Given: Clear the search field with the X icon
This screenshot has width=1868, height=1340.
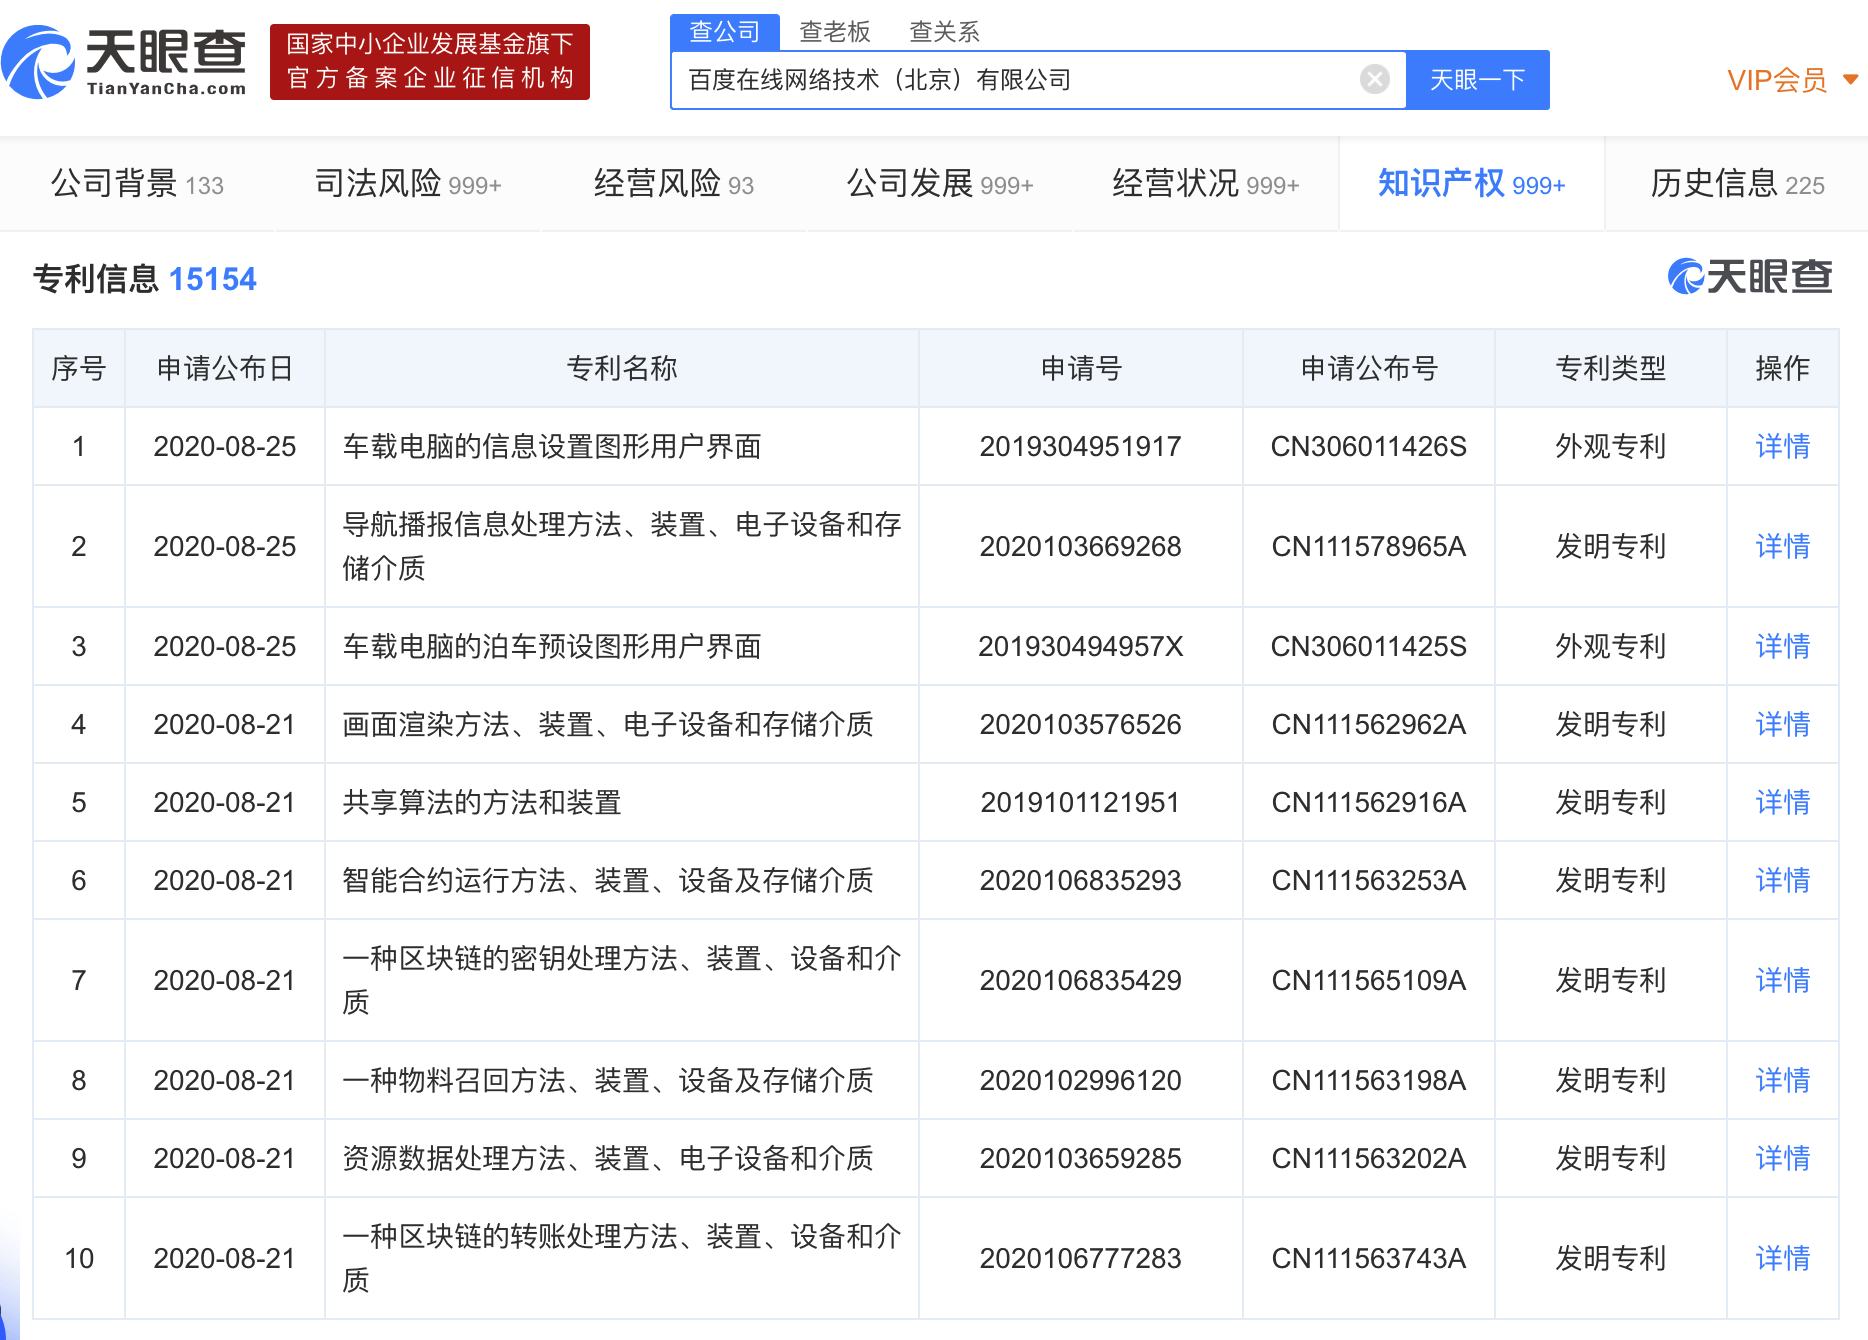Looking at the screenshot, I should pos(1374,79).
